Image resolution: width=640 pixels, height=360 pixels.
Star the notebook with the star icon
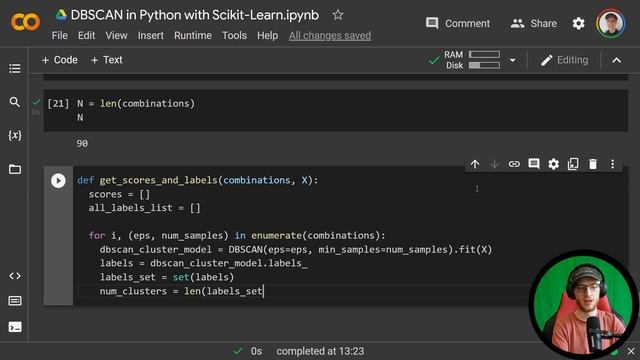pos(338,16)
